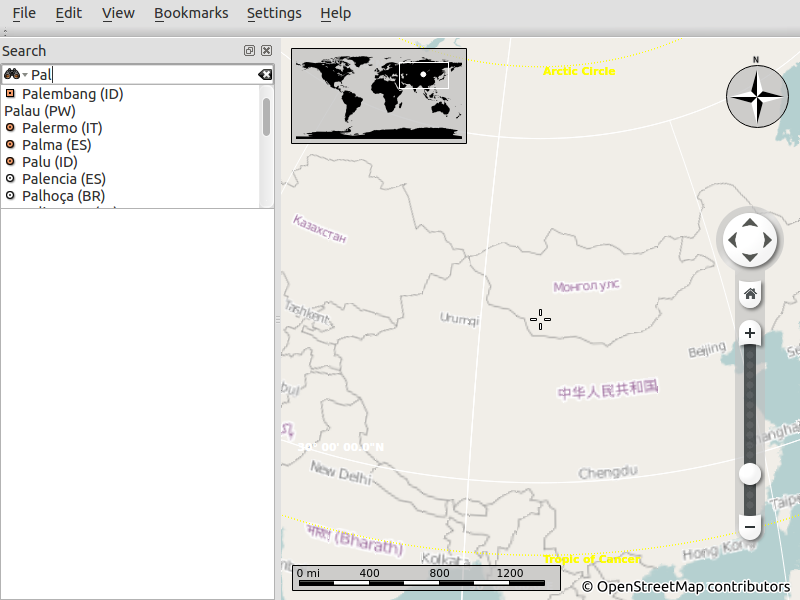Open the View menu
Viewport: 800px width, 600px height.
coord(118,13)
